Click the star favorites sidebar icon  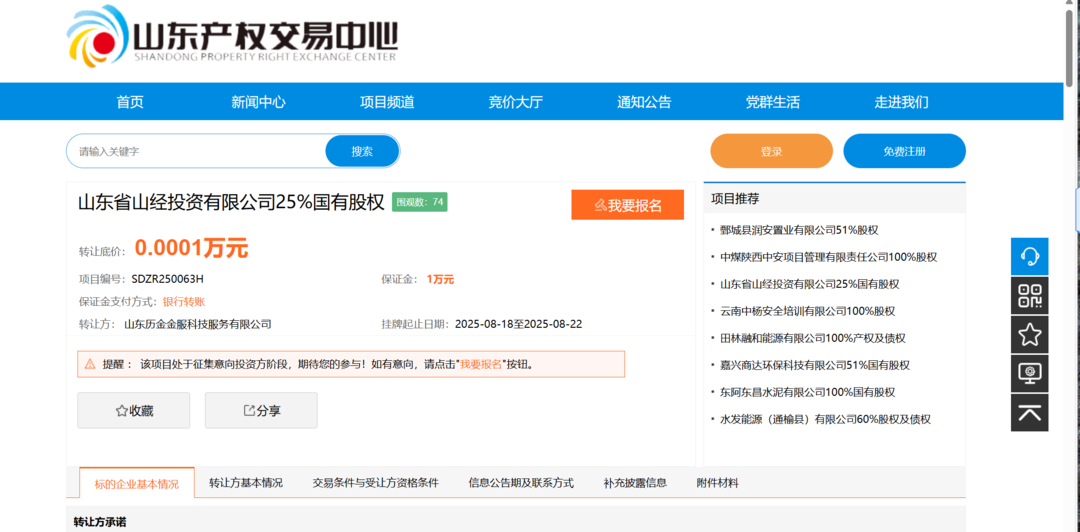click(1029, 335)
